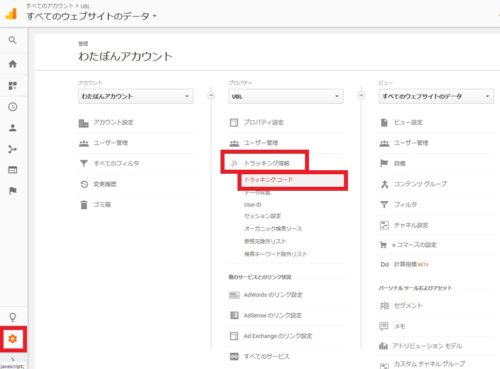Viewport: 500px width, 369px height.
Task: Click the people icon for view ユーザー管理
Action: [x=384, y=143]
